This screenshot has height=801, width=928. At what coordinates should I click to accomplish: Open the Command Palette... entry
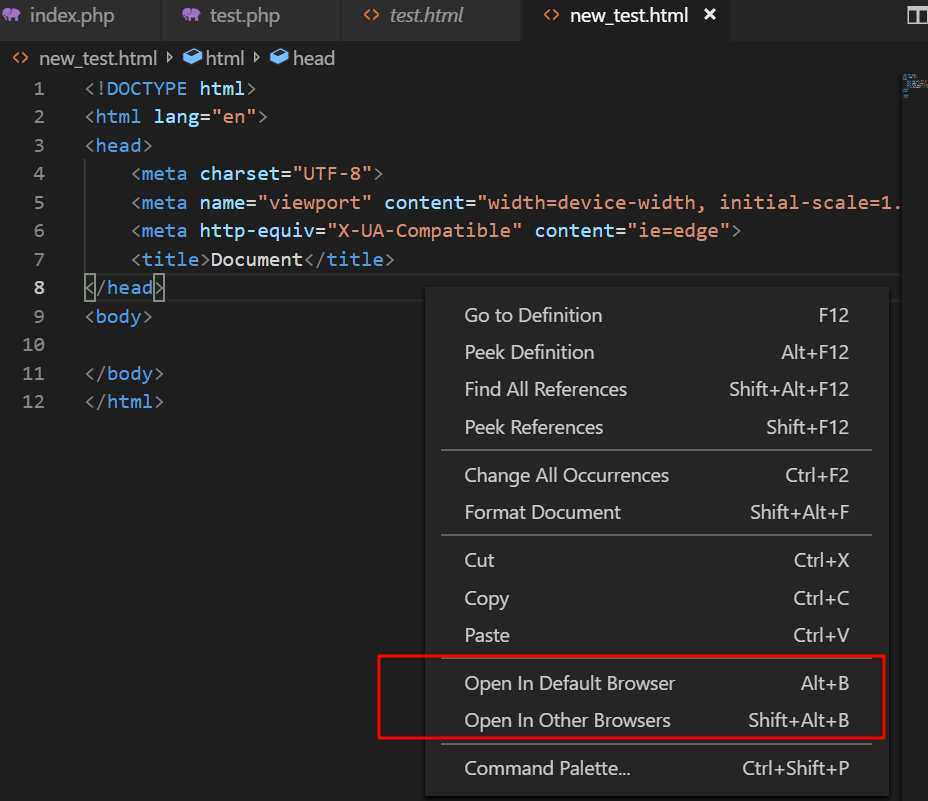tap(656, 768)
